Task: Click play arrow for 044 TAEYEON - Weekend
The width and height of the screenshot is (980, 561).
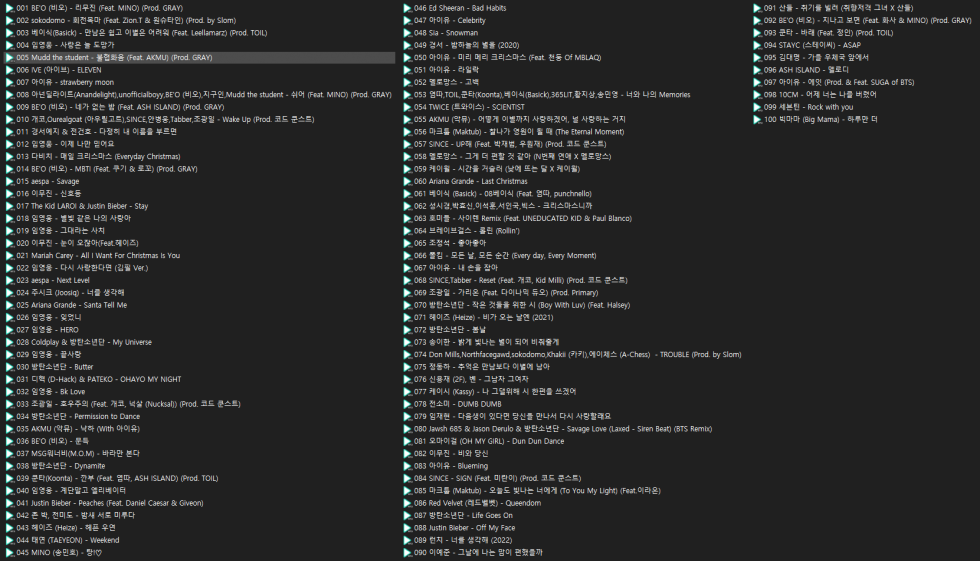Action: 9,540
